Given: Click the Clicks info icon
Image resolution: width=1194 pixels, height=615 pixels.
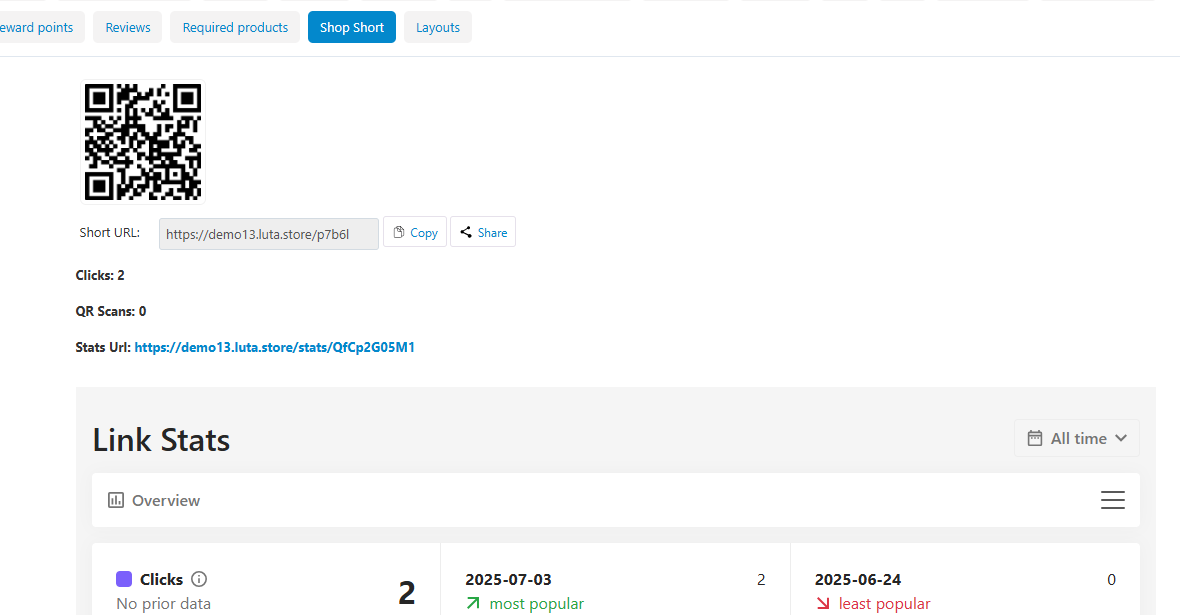Looking at the screenshot, I should click(199, 579).
